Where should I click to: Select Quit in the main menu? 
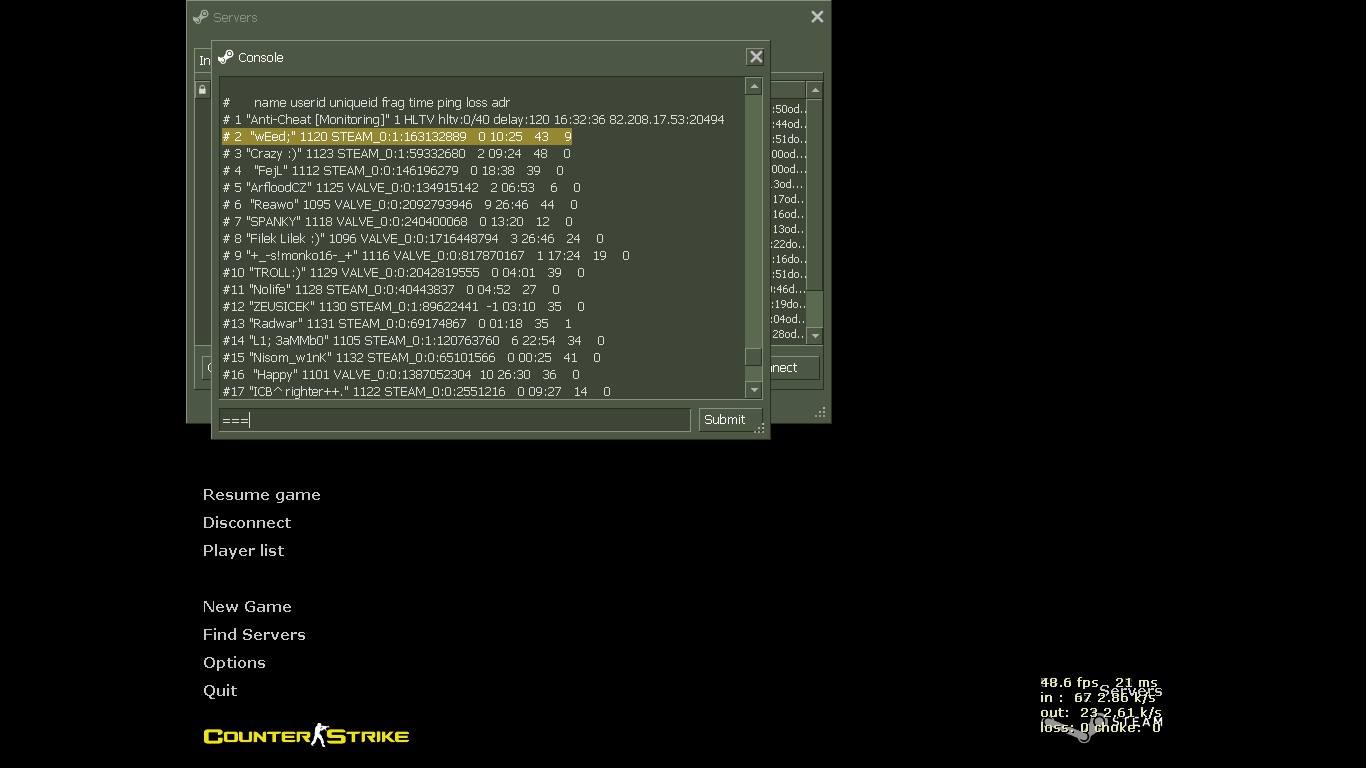click(x=220, y=691)
